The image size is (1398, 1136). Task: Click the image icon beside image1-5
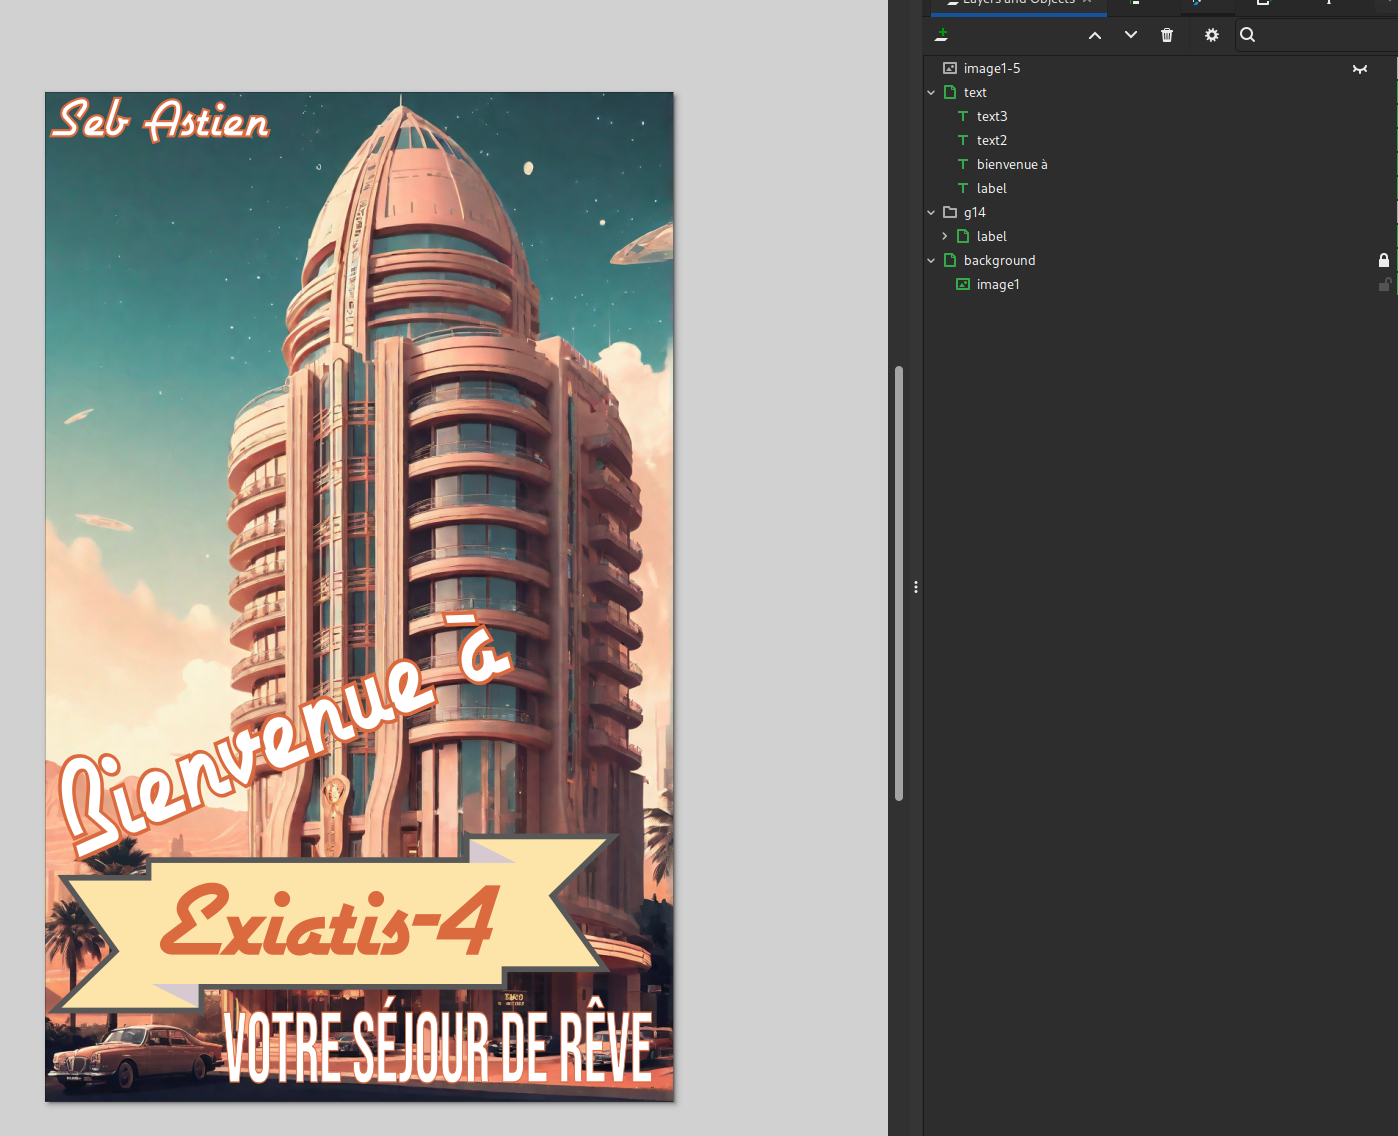point(950,68)
